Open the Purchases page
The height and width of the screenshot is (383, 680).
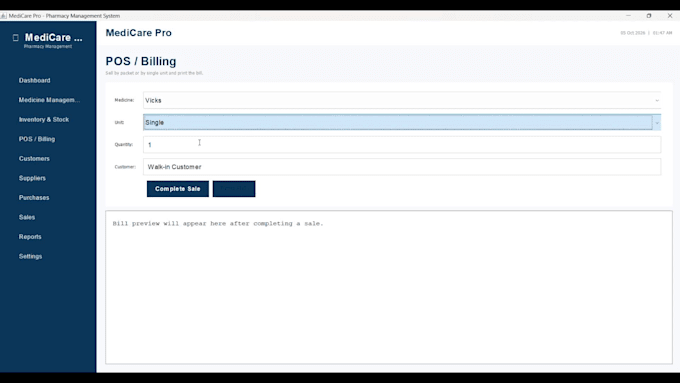point(34,197)
